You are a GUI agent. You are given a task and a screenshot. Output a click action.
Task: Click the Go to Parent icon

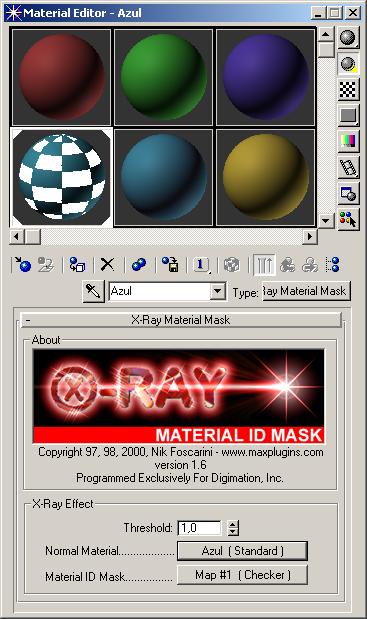[287, 264]
